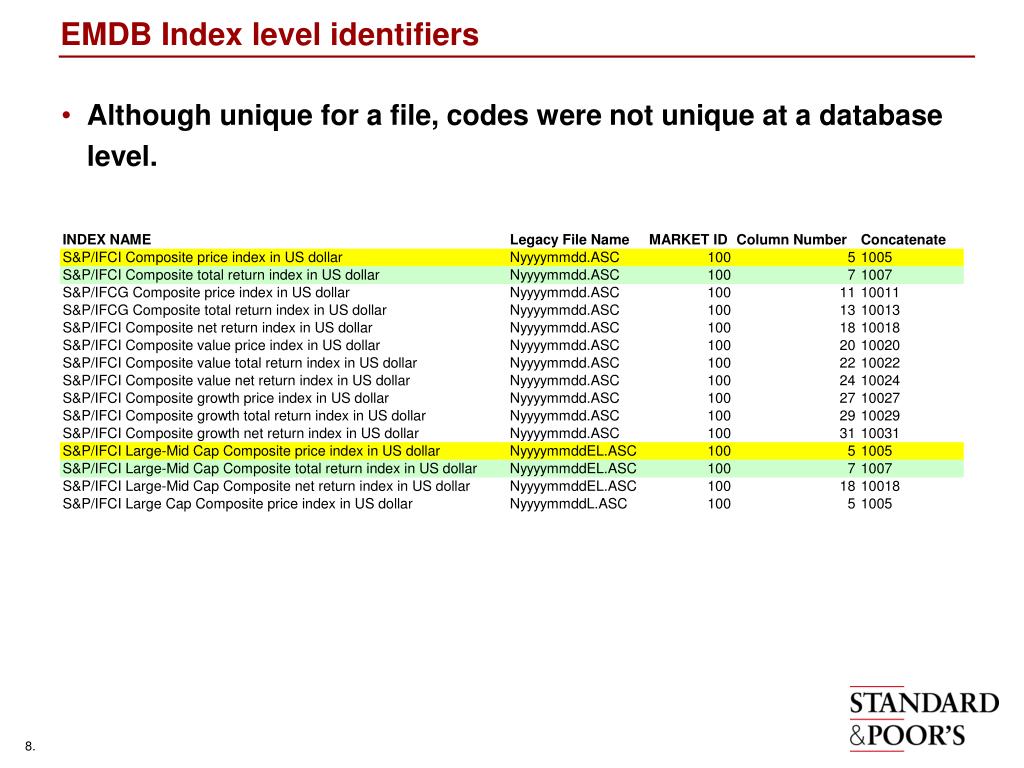Select 'S&P/IFCI Composite value price index' row name
The height and width of the screenshot is (768, 1024).
coord(221,345)
